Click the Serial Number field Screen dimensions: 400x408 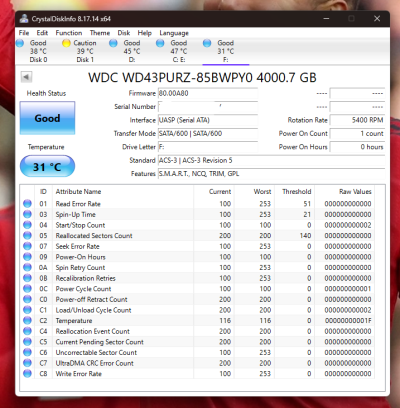(x=208, y=107)
